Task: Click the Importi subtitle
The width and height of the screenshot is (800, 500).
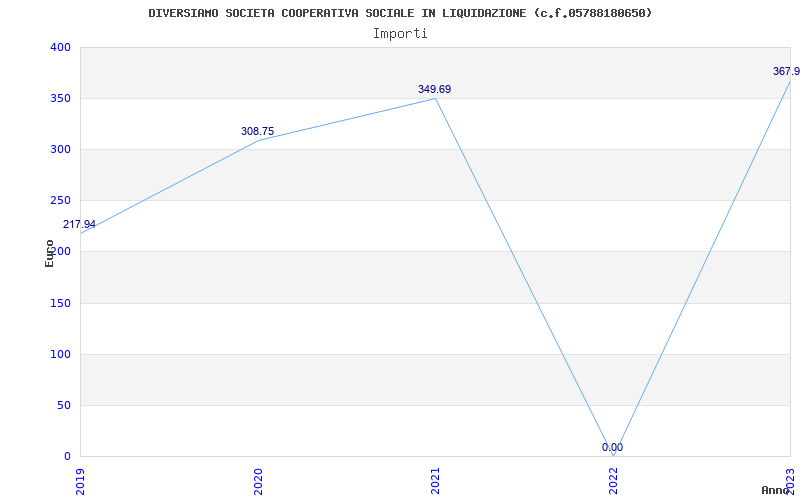Action: (x=400, y=34)
